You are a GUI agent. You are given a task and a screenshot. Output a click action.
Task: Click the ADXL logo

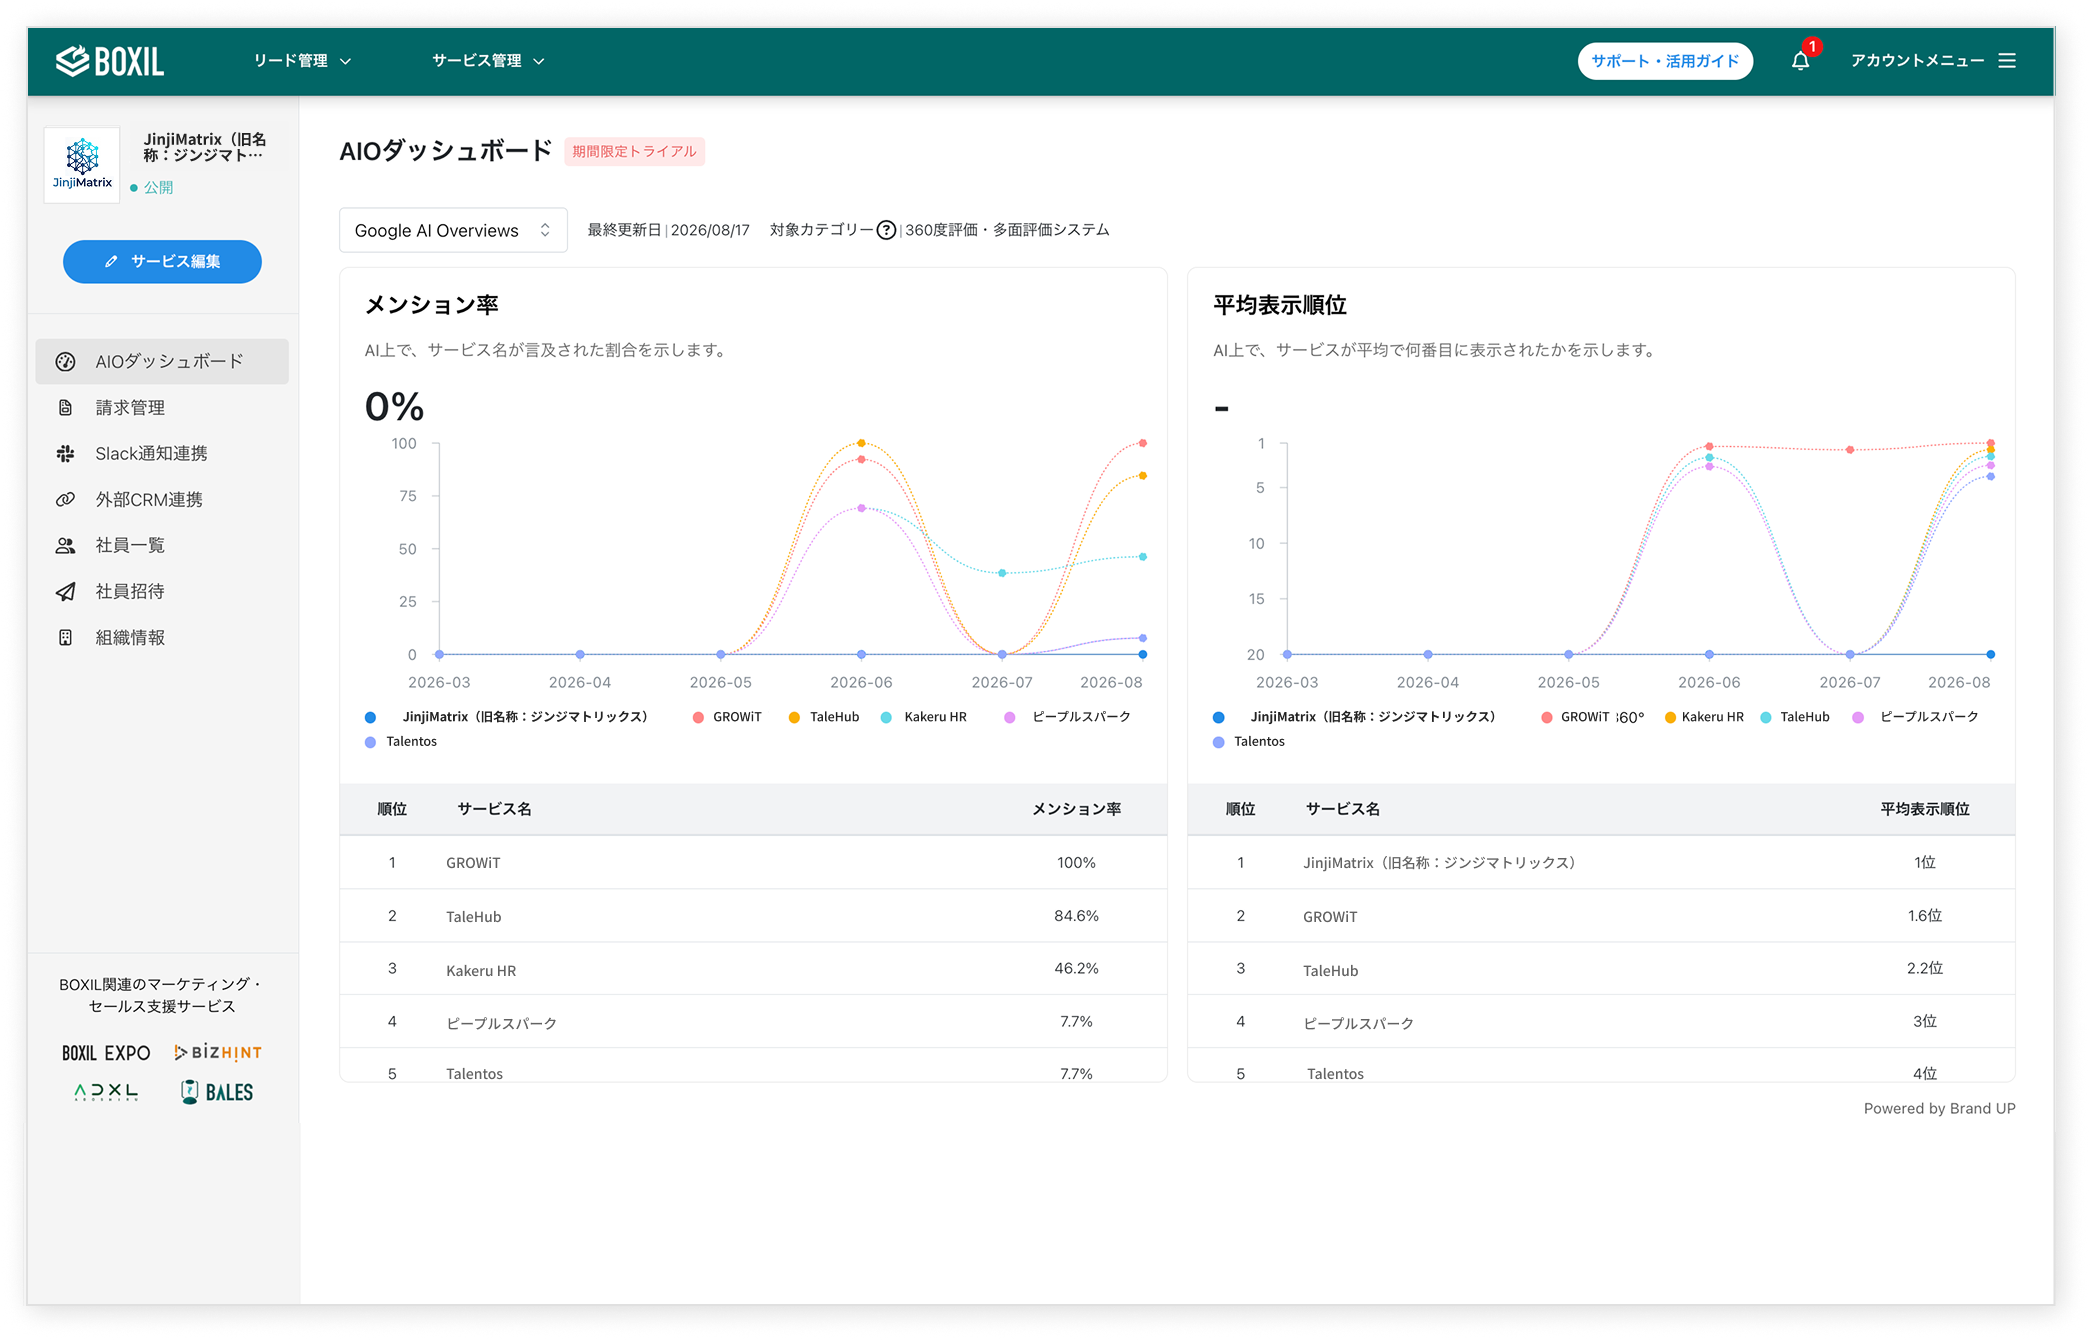pyautogui.click(x=106, y=1093)
